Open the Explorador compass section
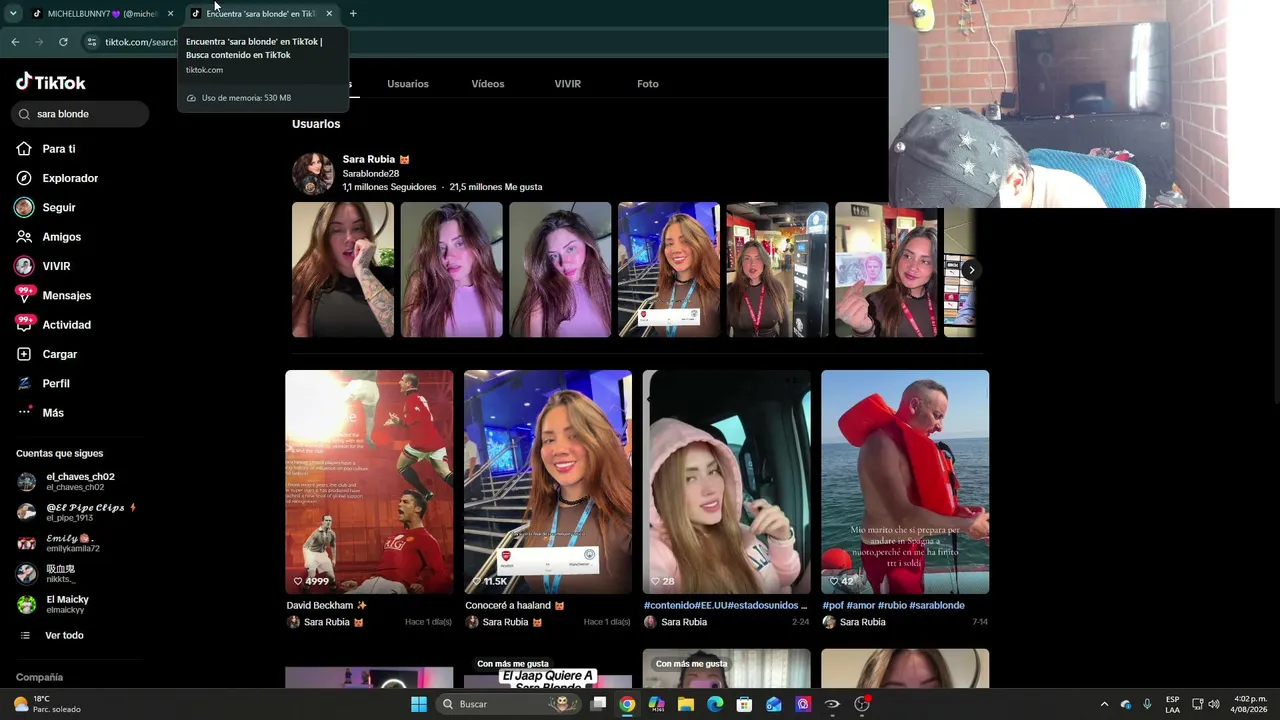This screenshot has height=720, width=1280. point(57,178)
